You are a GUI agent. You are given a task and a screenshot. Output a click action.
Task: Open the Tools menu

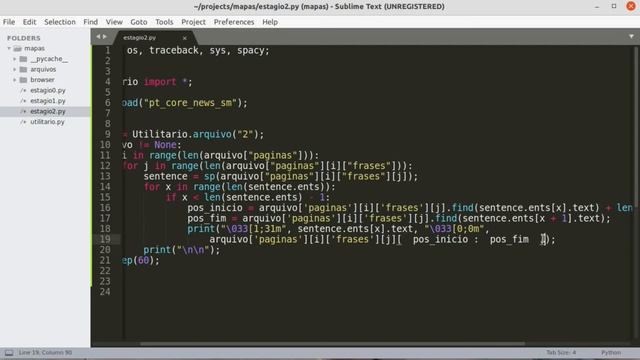click(164, 22)
